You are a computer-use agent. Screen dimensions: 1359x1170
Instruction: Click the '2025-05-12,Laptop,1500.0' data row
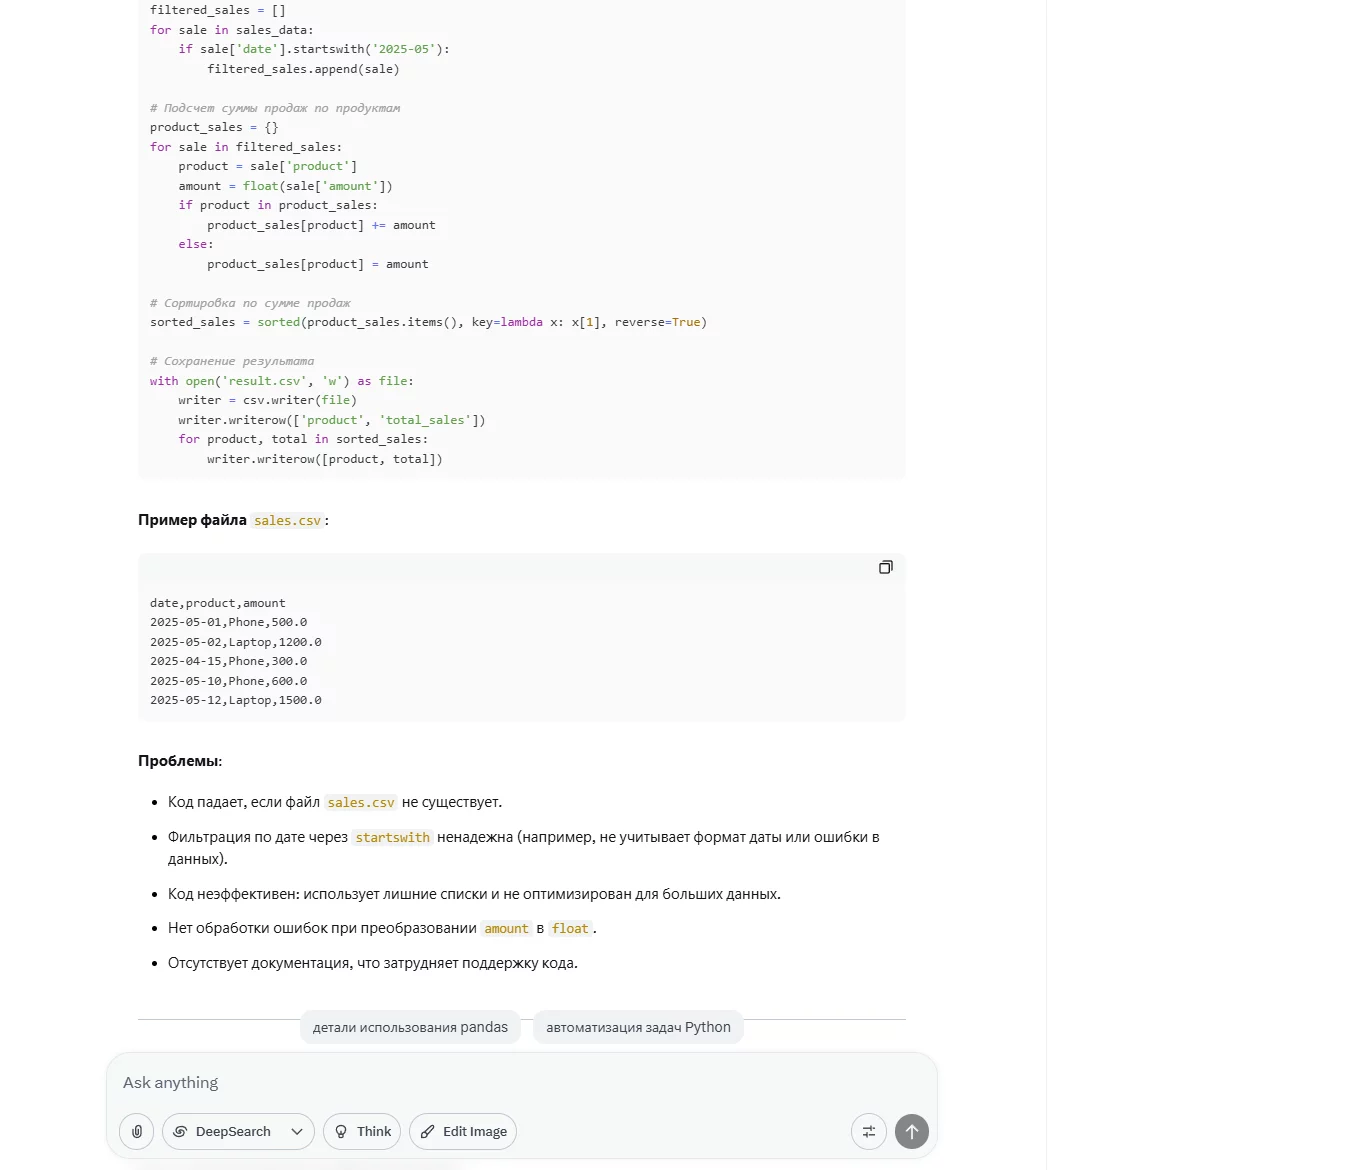pos(236,701)
